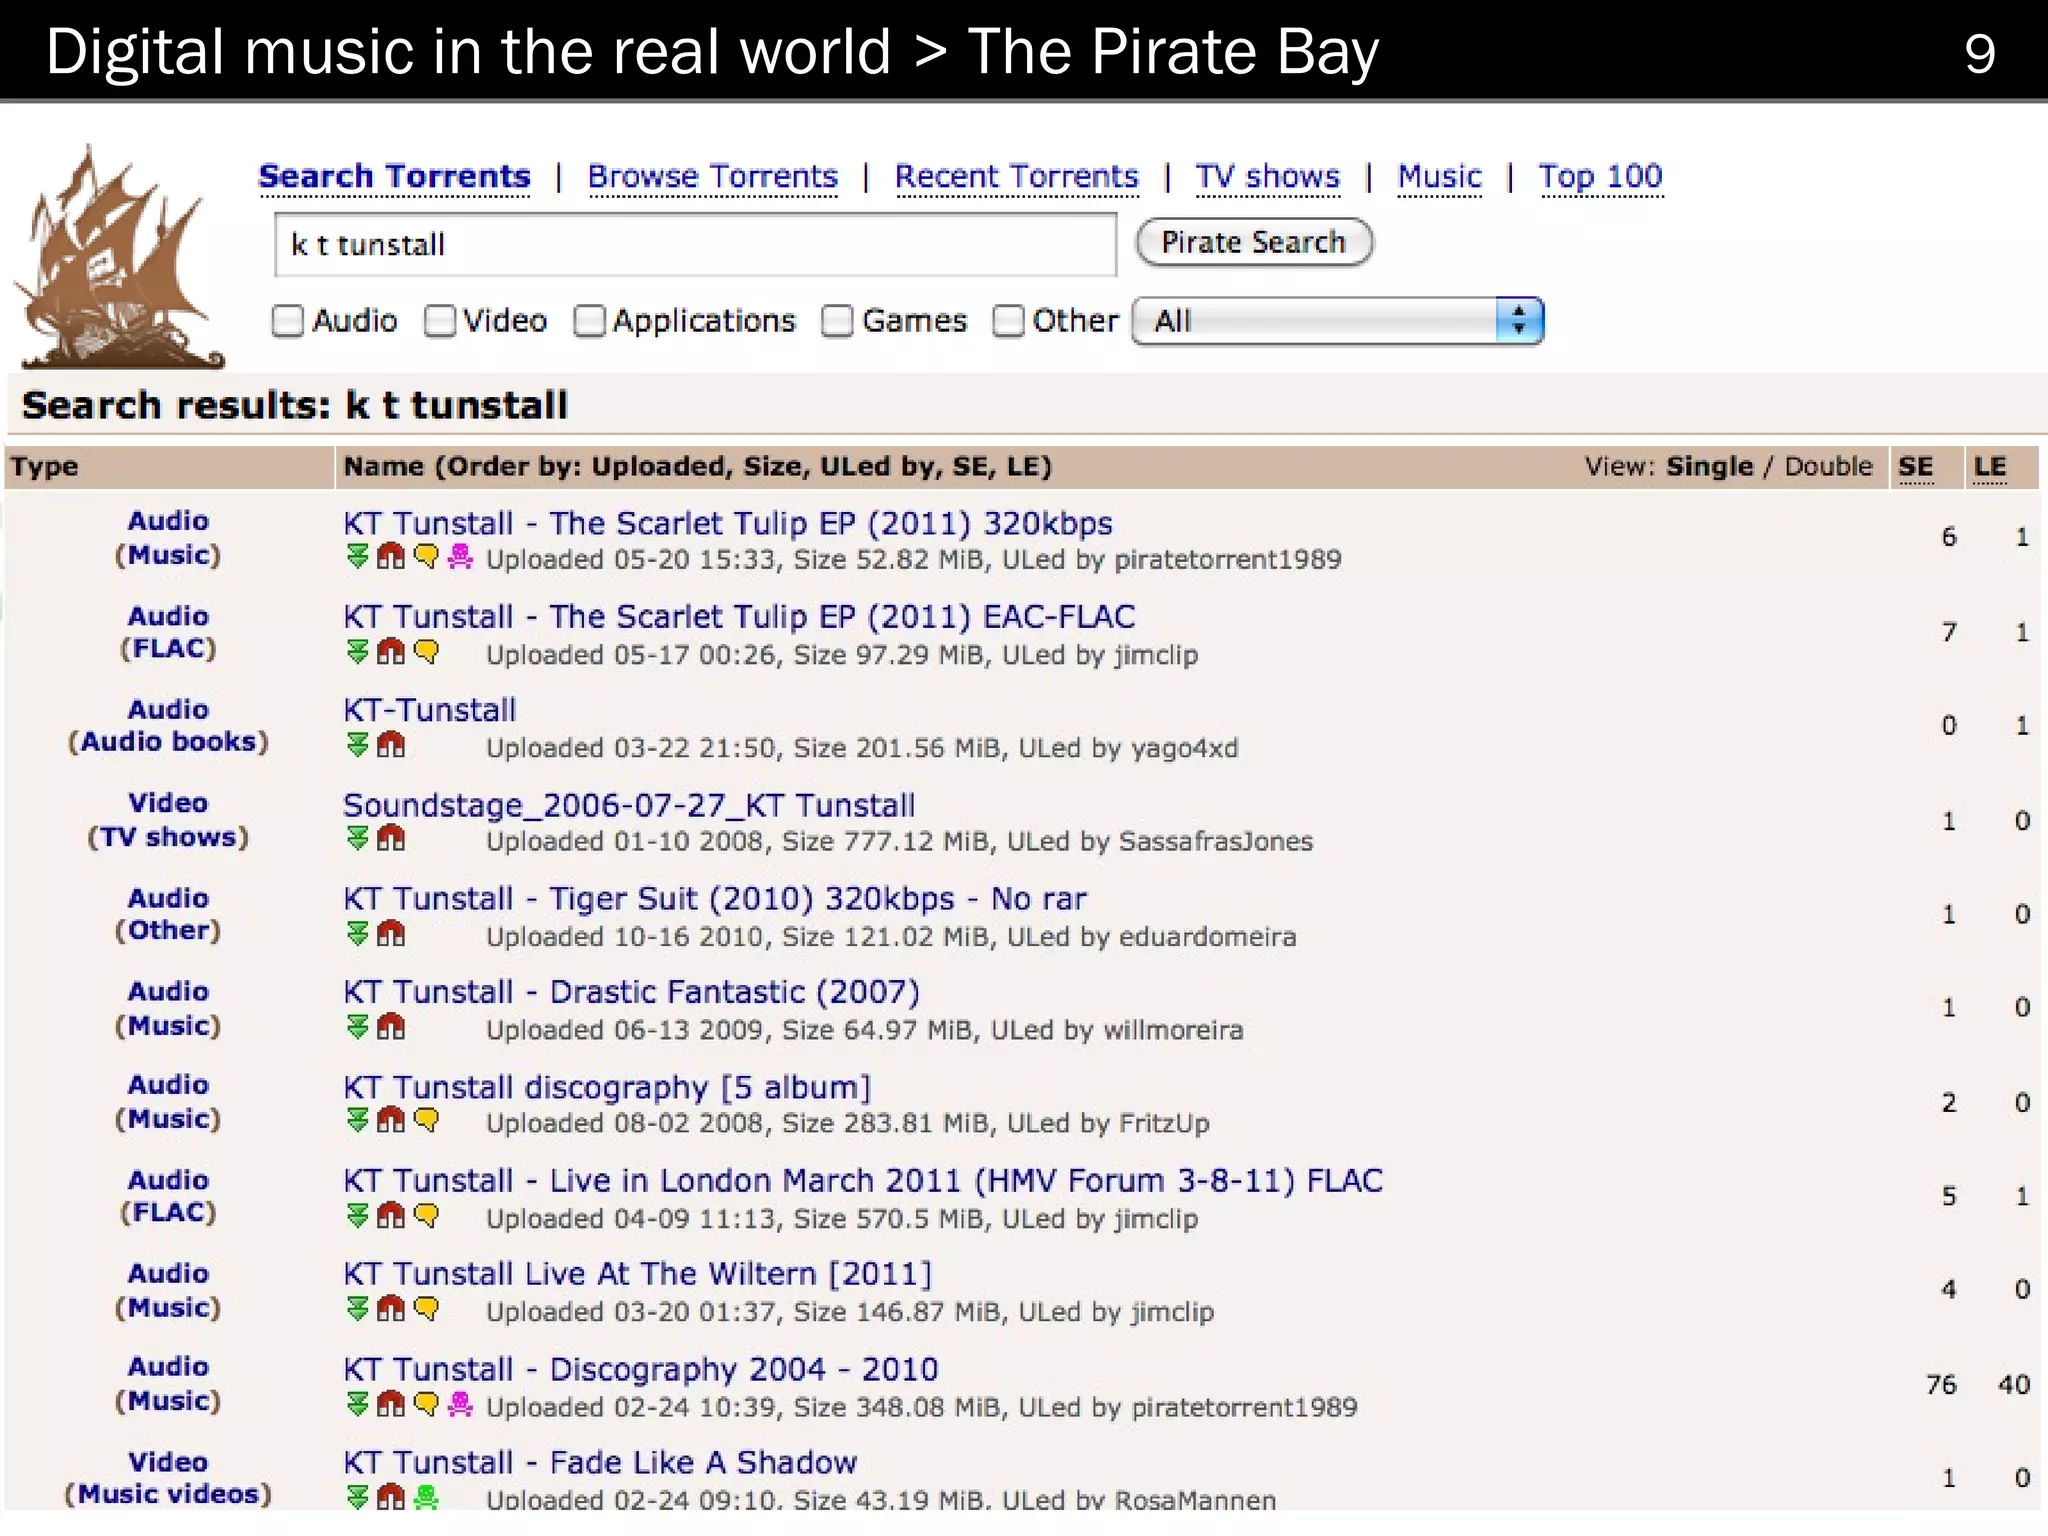Download torrent icon for Live in London March 2011
Image resolution: width=2048 pixels, height=1536 pixels.
coord(357,1216)
